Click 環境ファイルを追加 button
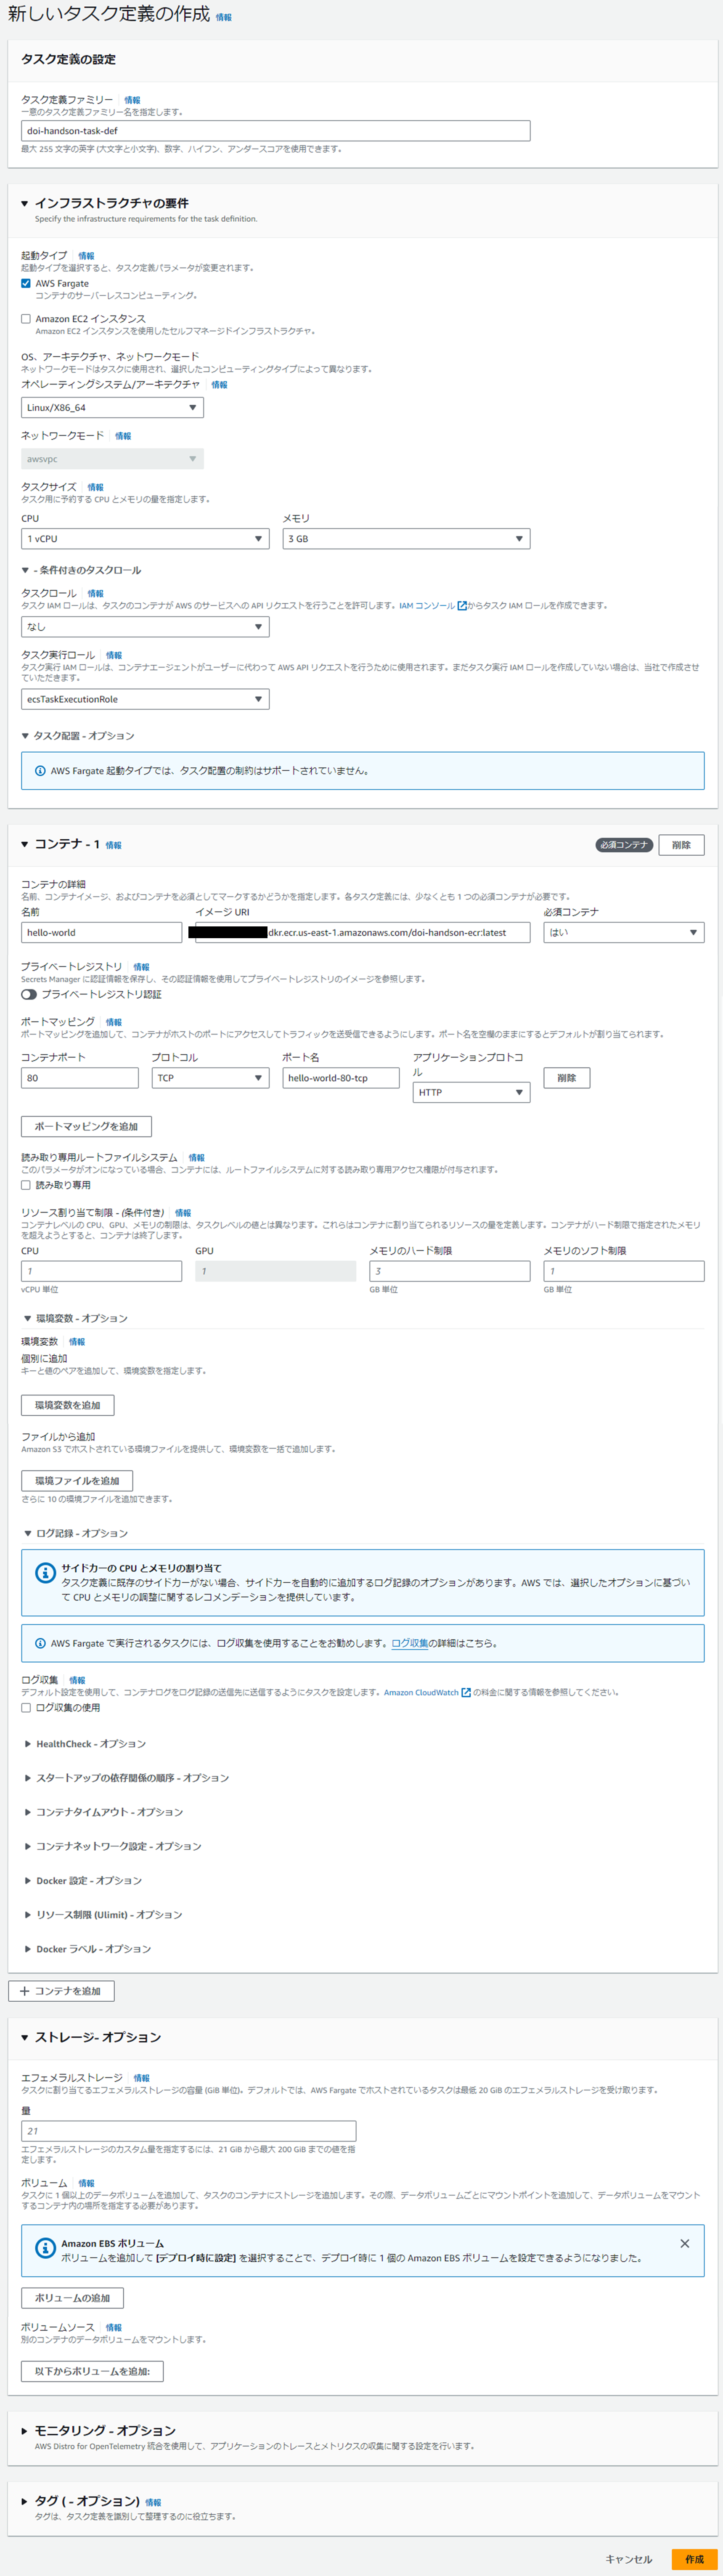This screenshot has height=2576, width=723. (77, 1481)
